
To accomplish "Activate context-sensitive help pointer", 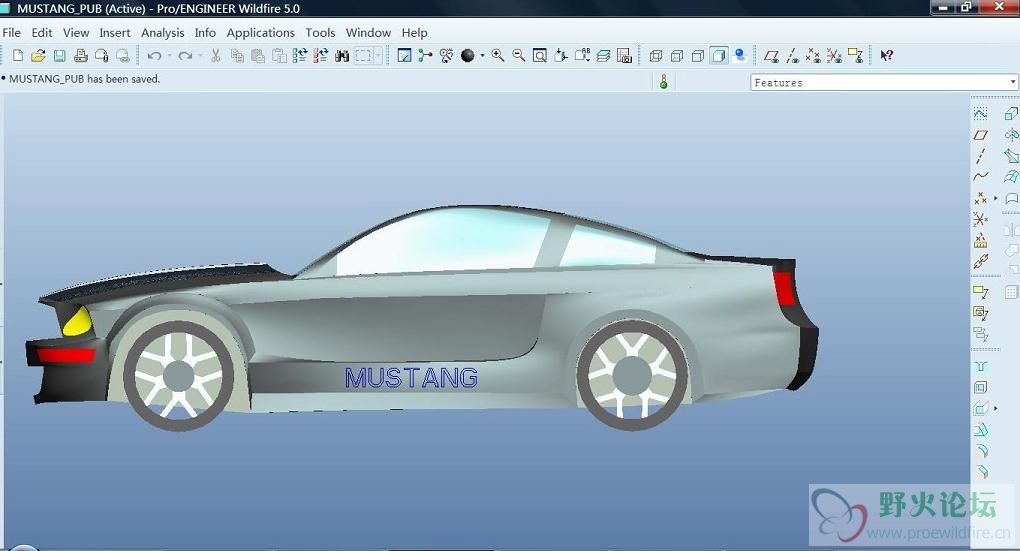I will tap(887, 56).
